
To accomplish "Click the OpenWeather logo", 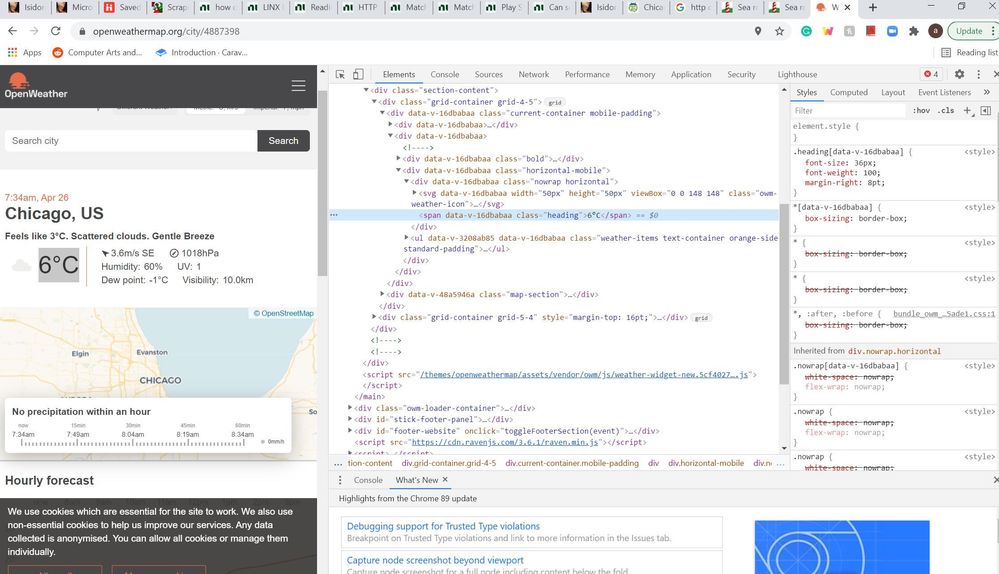I will pyautogui.click(x=36, y=86).
